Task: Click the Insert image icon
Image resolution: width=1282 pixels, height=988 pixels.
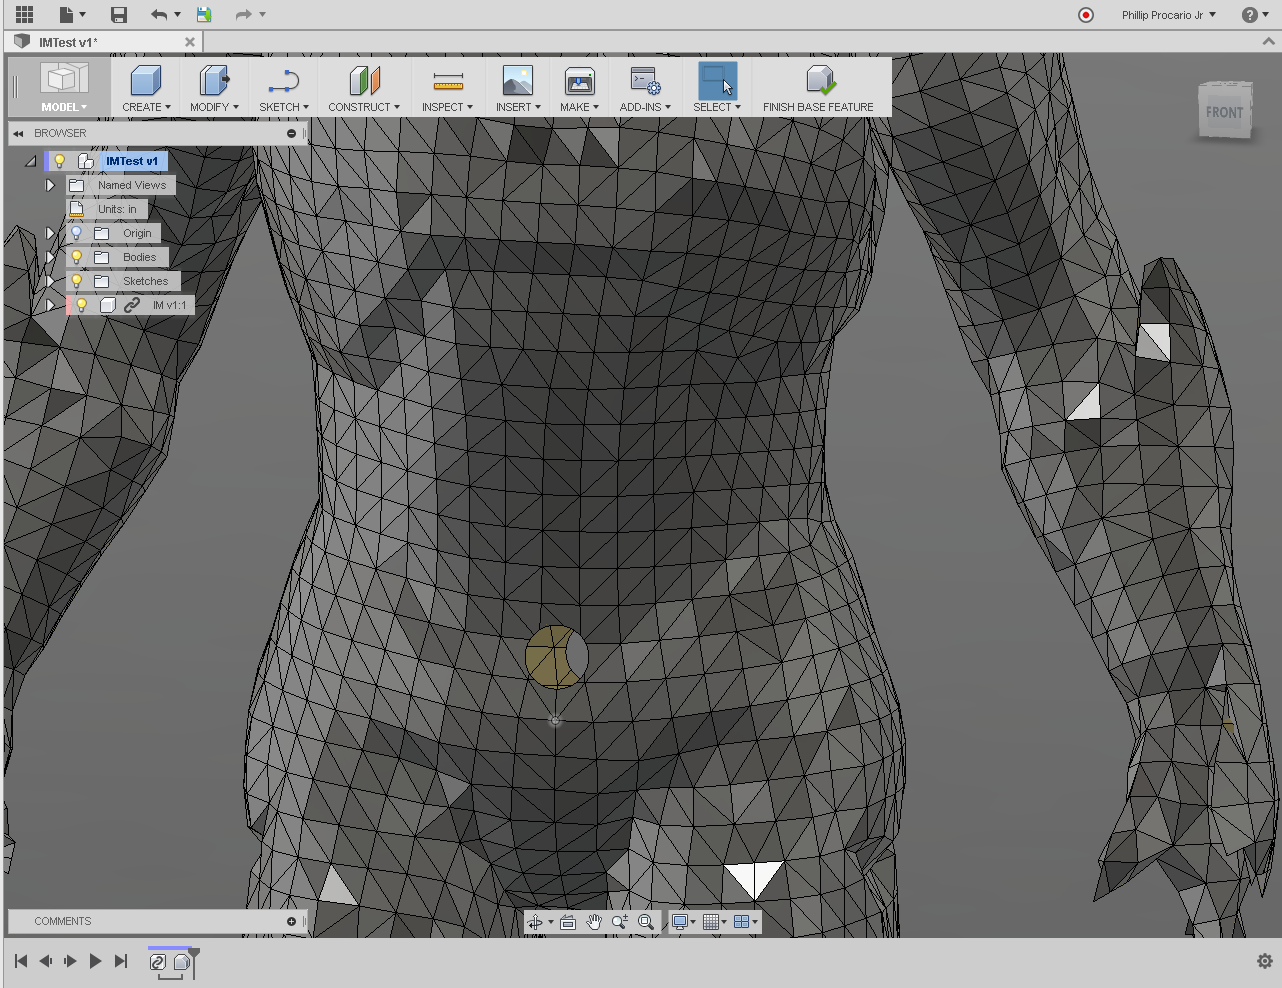Action: pyautogui.click(x=518, y=80)
